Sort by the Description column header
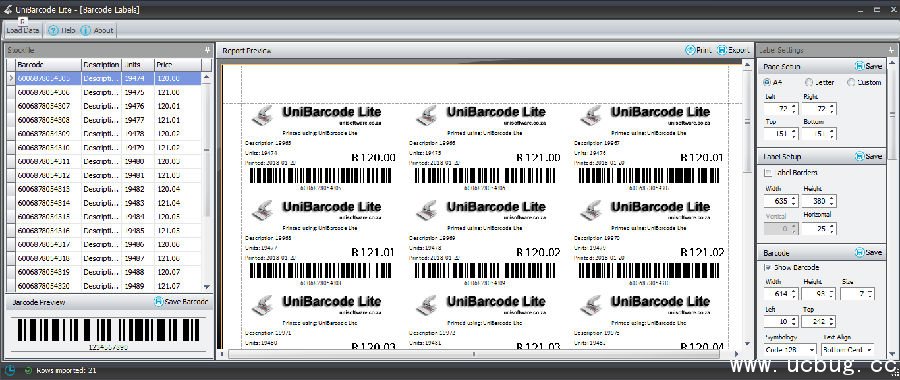The image size is (900, 380). point(102,65)
